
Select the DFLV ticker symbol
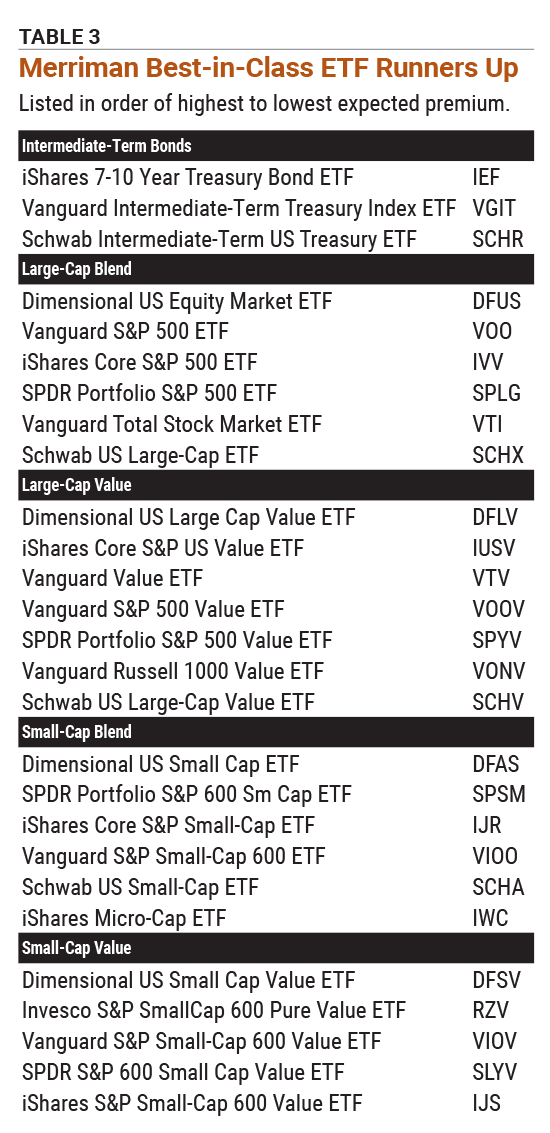click(495, 517)
